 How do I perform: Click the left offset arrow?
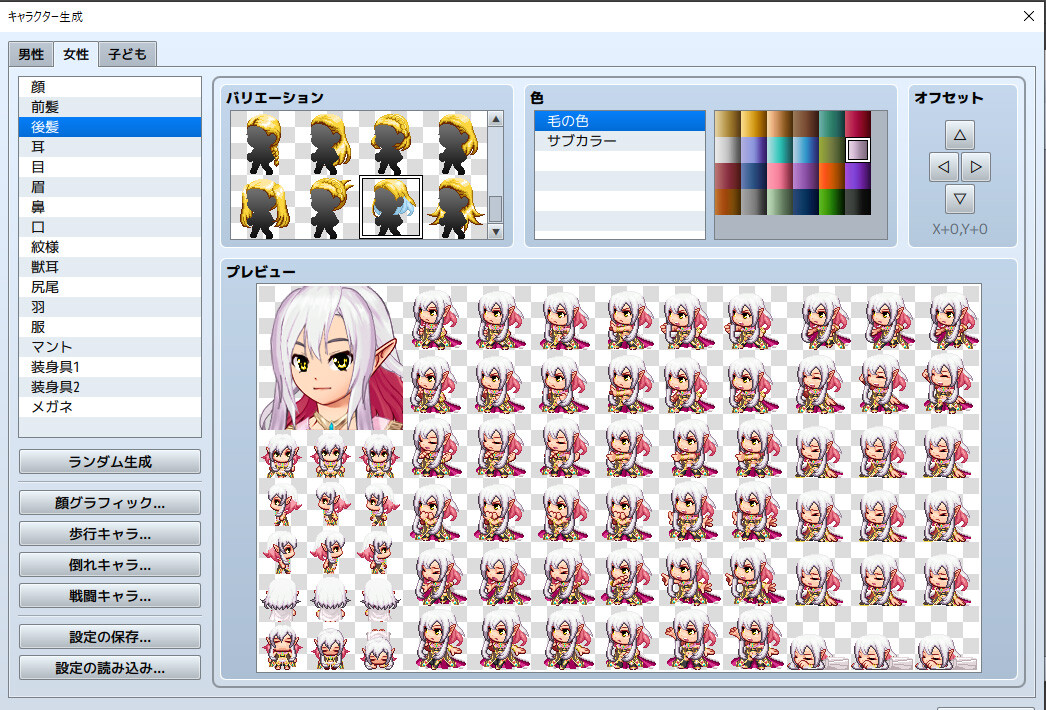943,166
